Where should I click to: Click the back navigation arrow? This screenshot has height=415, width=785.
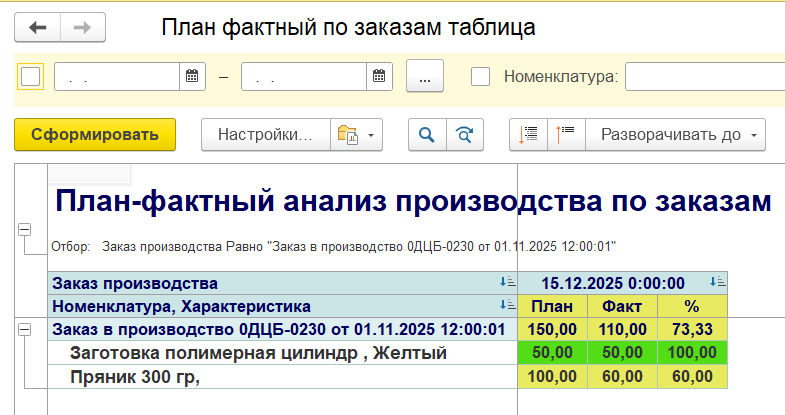(x=38, y=27)
